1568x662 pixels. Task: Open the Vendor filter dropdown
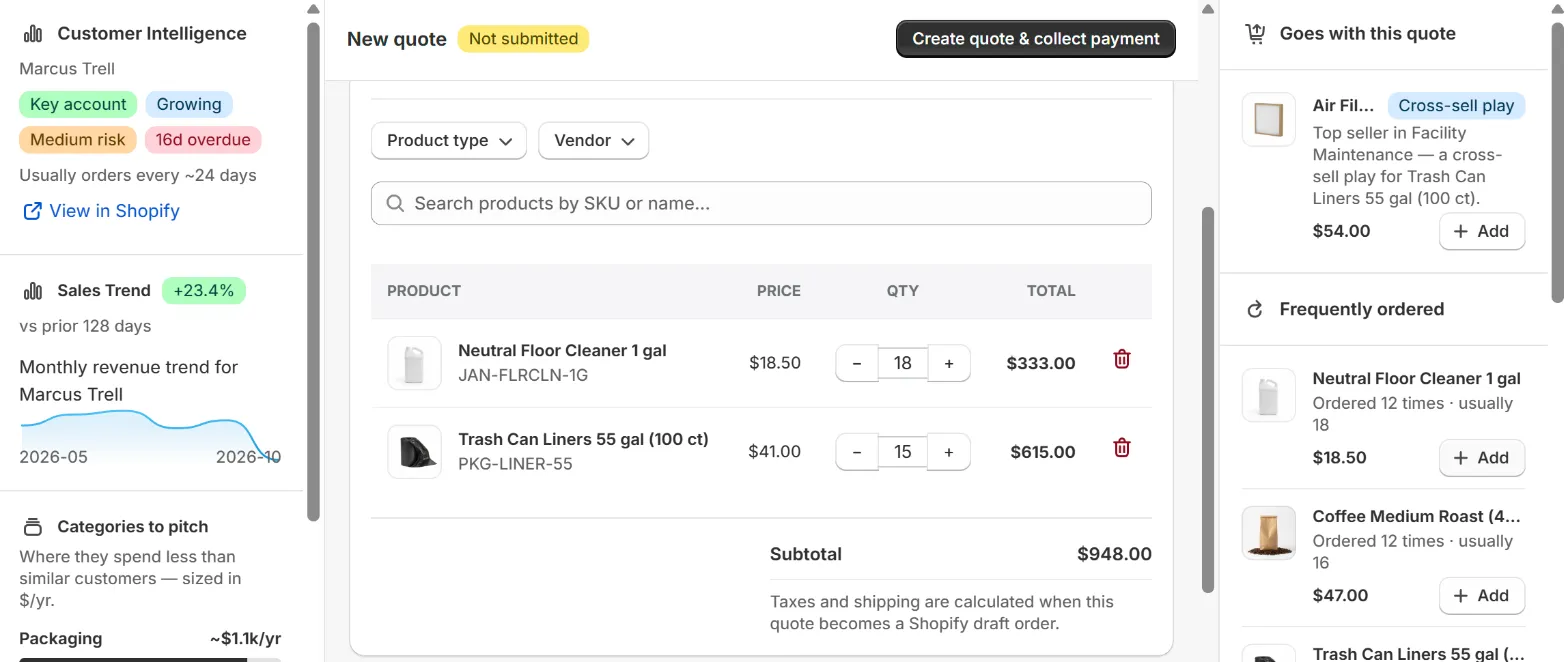(x=594, y=141)
